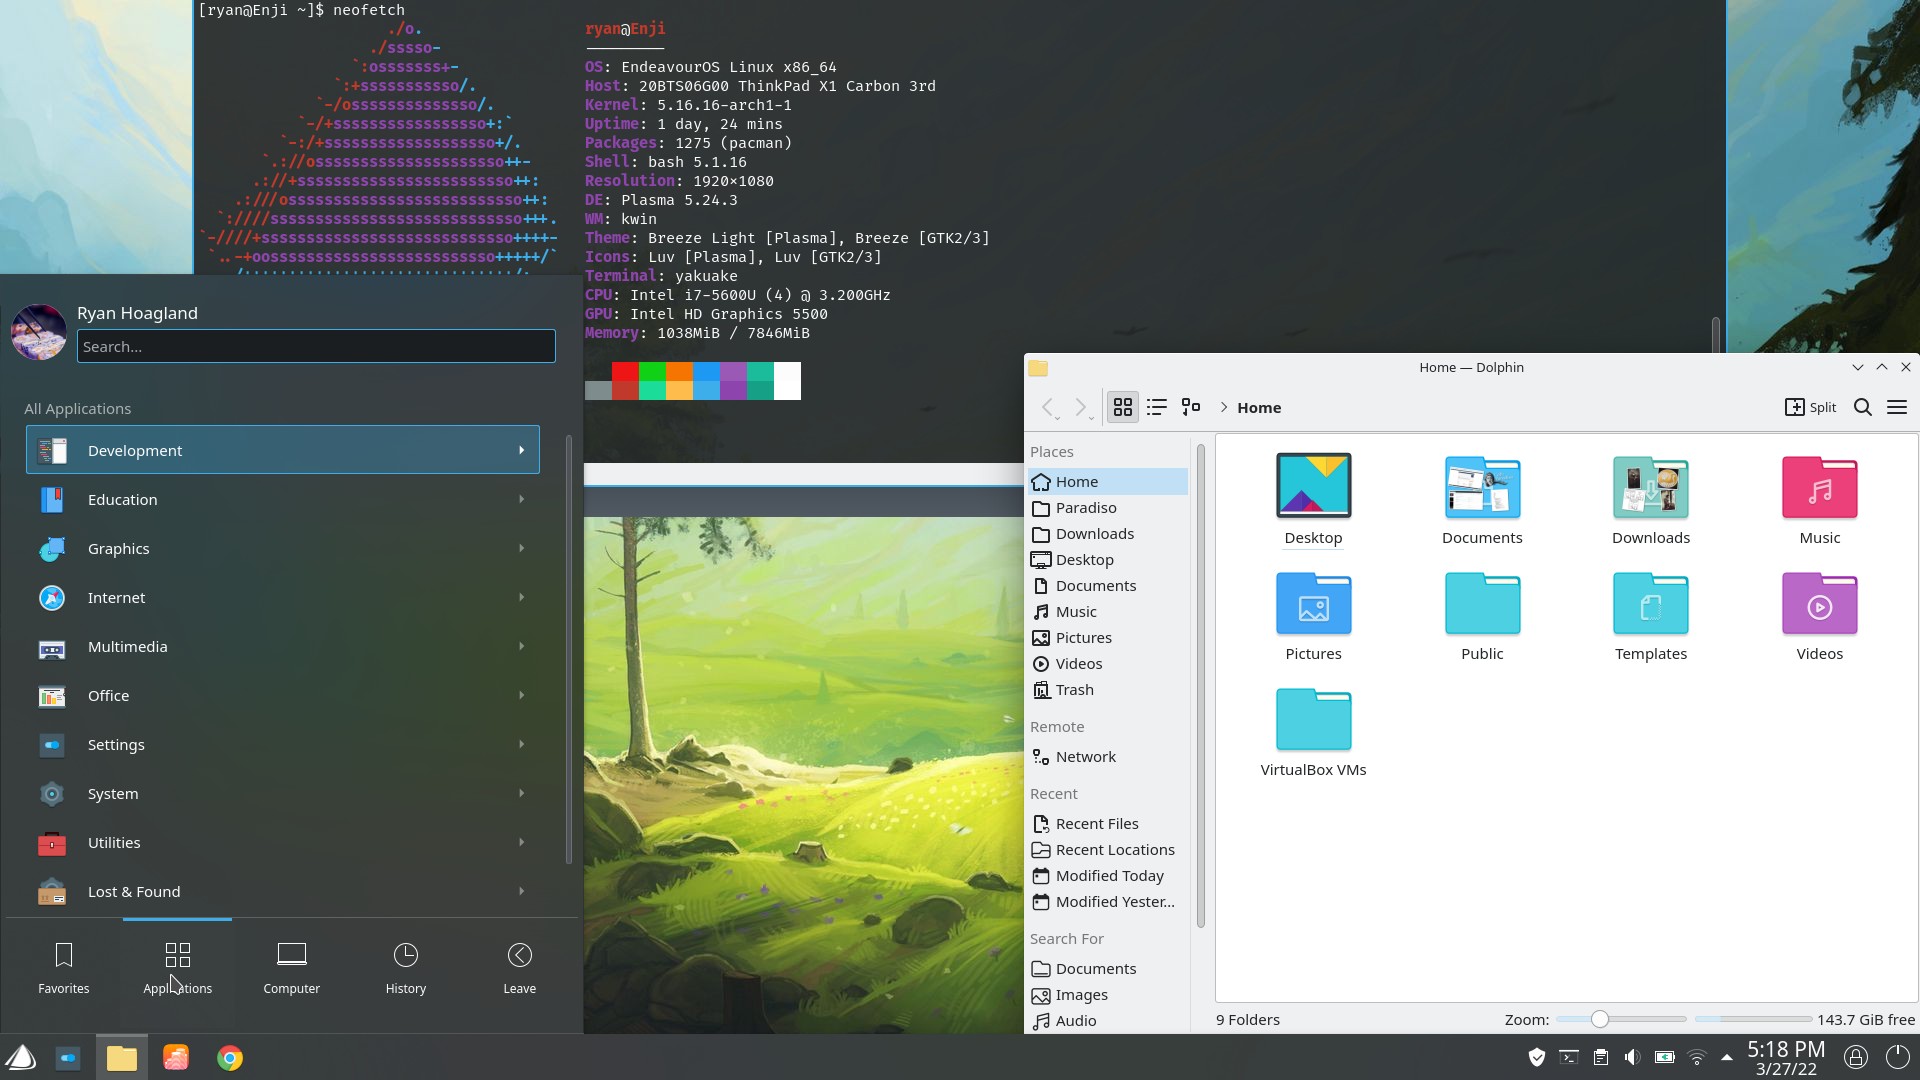Viewport: 1920px width, 1080px height.
Task: Open the volume control tray icon
Action: (1632, 1057)
